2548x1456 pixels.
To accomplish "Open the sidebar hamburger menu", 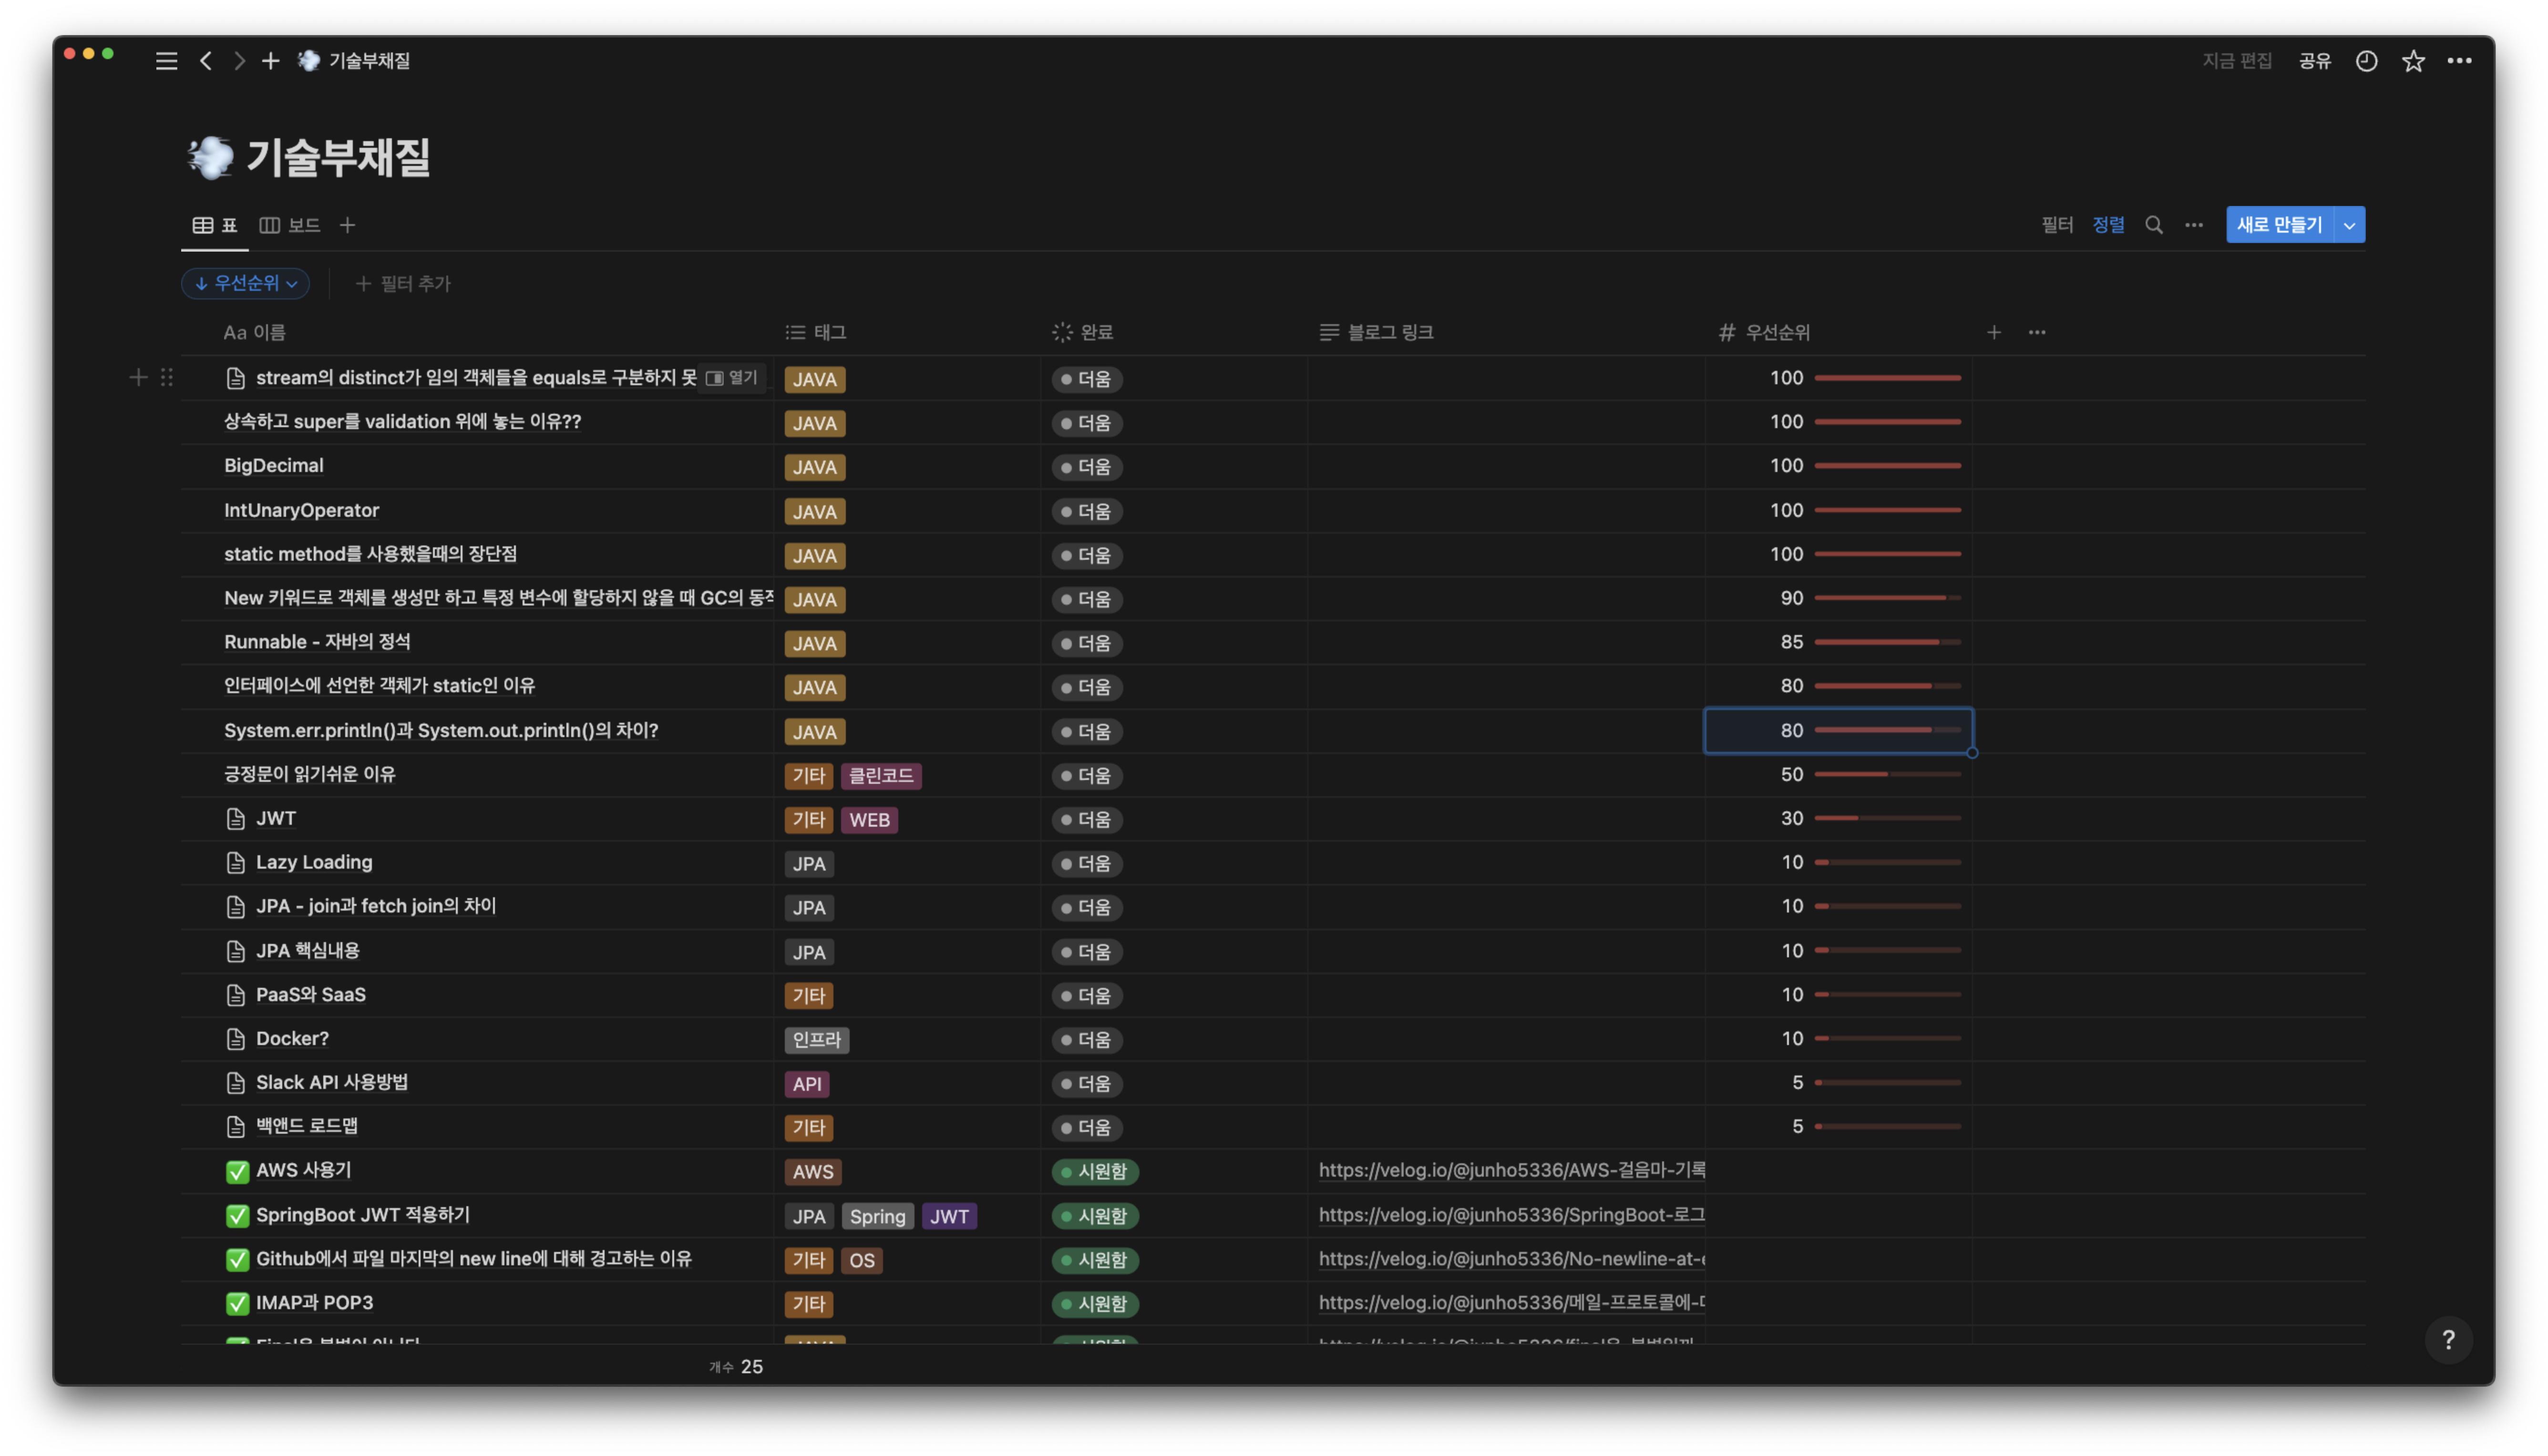I will click(x=166, y=61).
